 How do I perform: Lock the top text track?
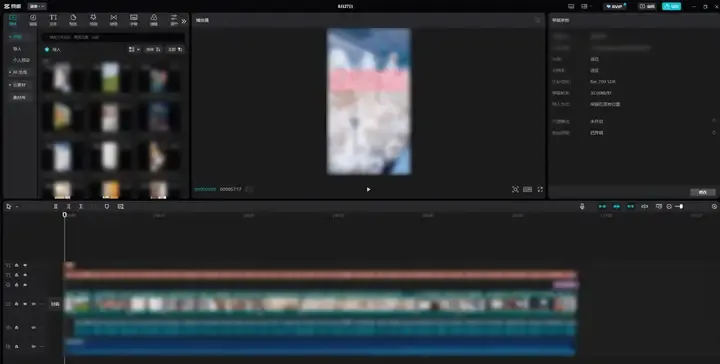[x=17, y=265]
